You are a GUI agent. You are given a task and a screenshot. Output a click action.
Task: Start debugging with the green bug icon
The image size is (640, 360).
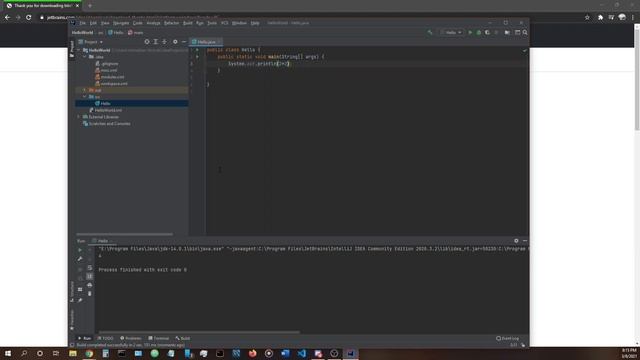pos(479,32)
